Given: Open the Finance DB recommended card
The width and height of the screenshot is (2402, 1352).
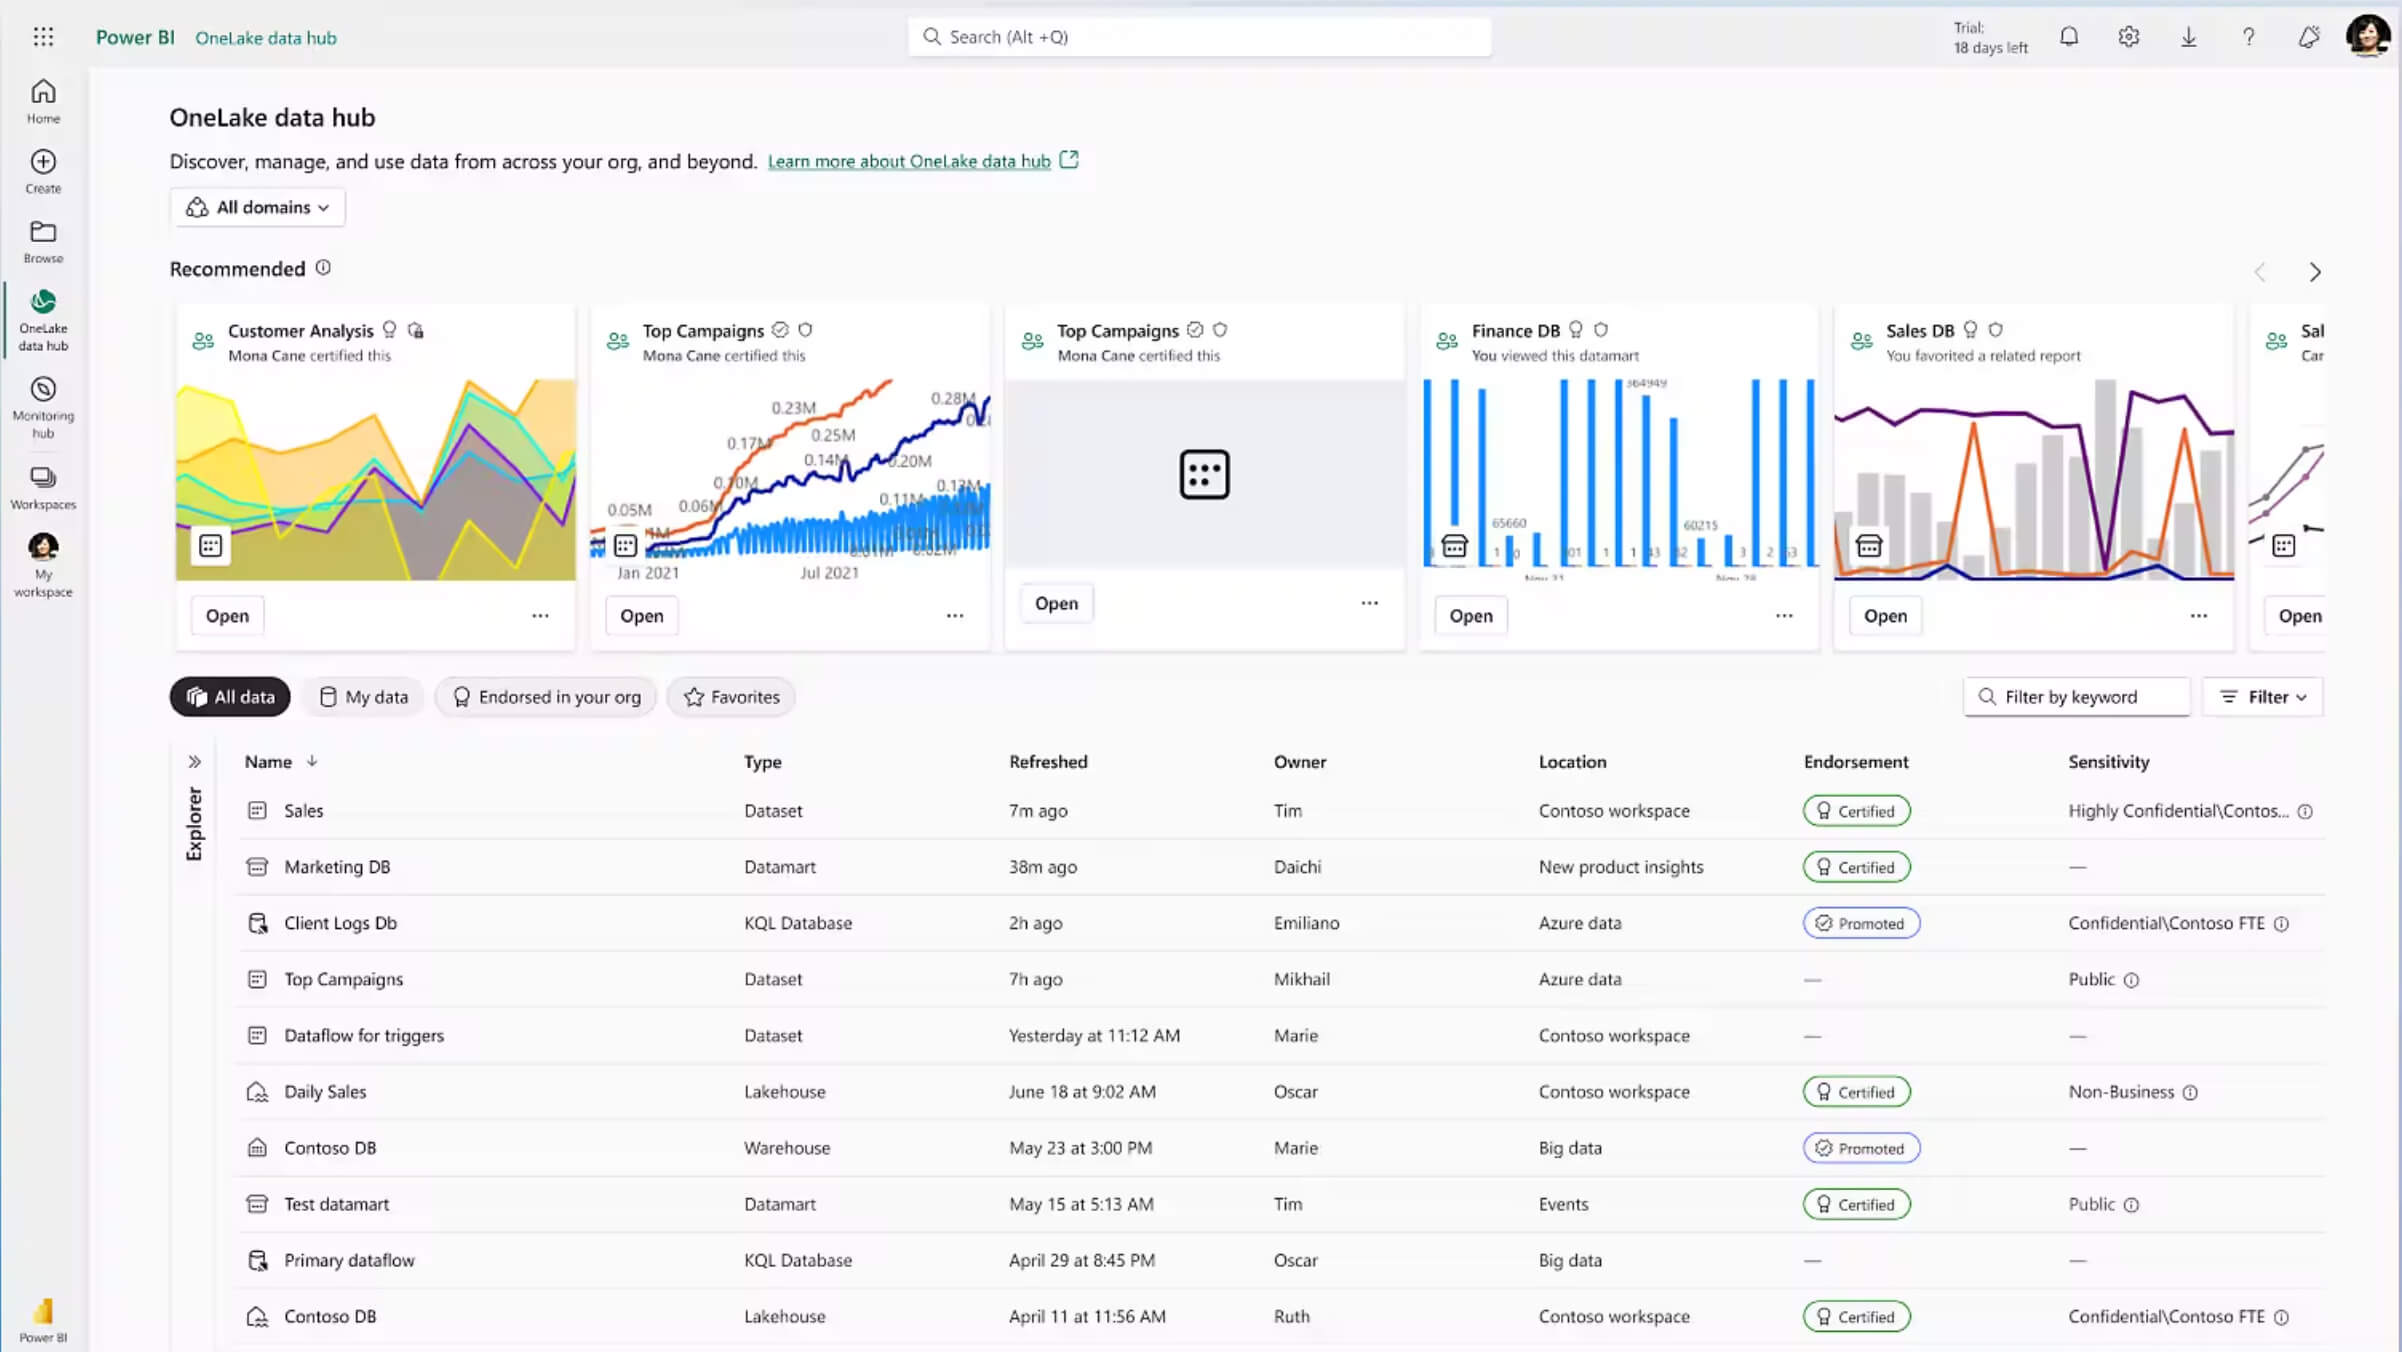Looking at the screenshot, I should click(1470, 615).
